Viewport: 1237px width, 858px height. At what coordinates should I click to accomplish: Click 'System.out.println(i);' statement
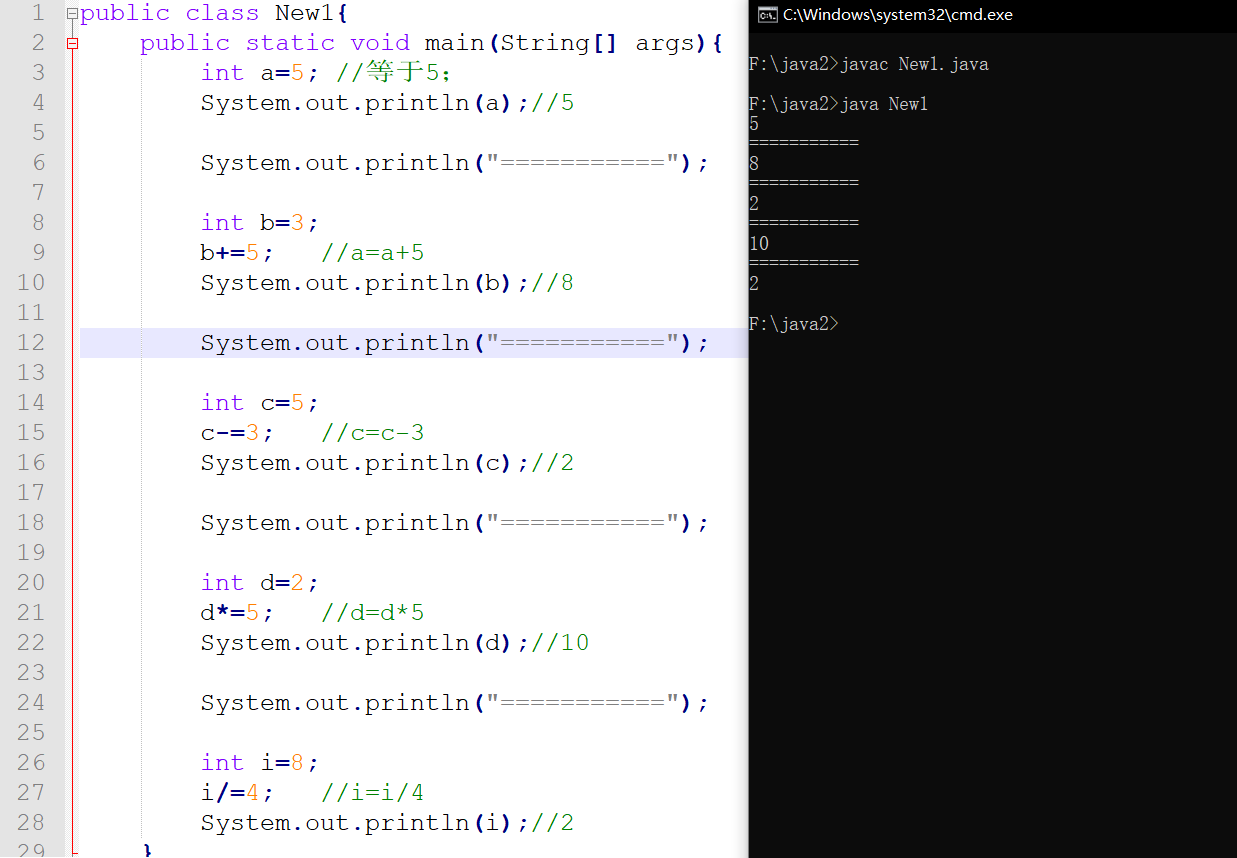pos(365,823)
